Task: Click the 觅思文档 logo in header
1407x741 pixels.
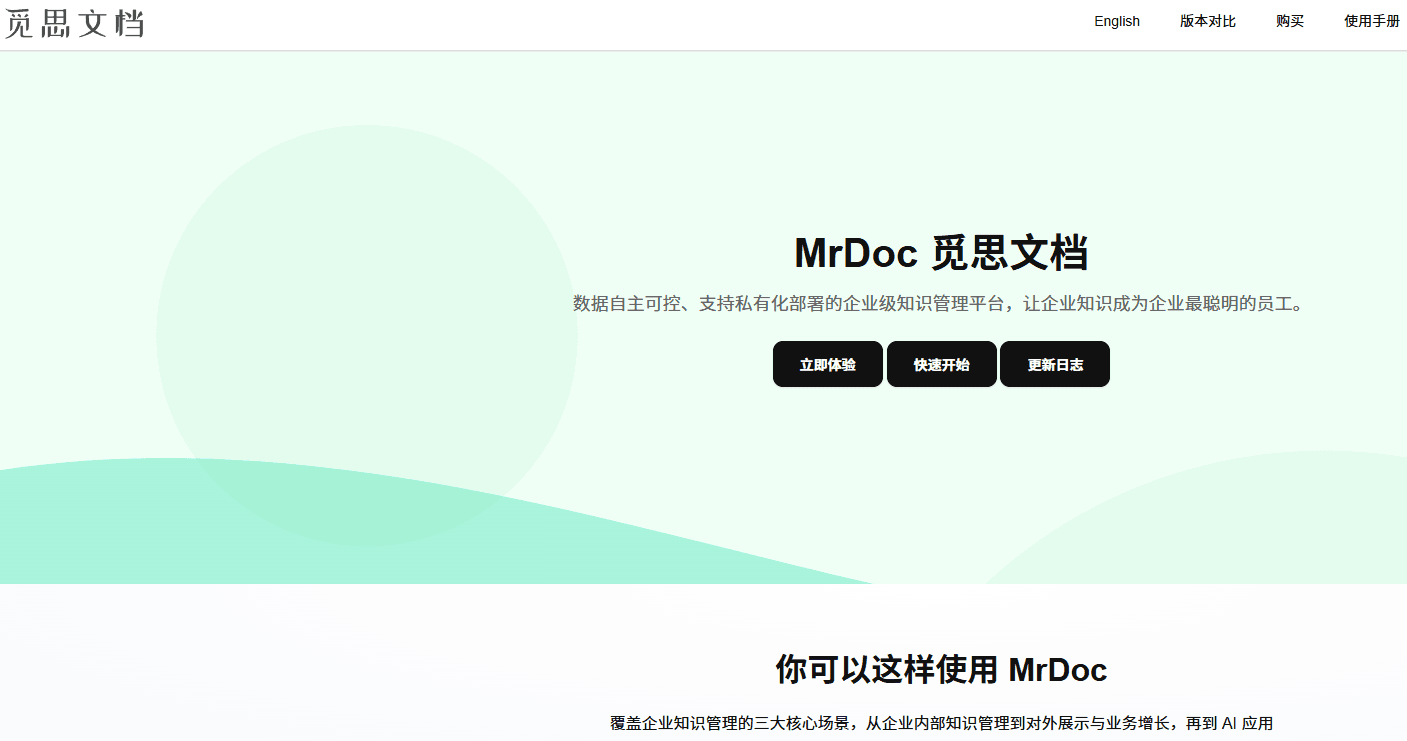Action: pos(74,22)
